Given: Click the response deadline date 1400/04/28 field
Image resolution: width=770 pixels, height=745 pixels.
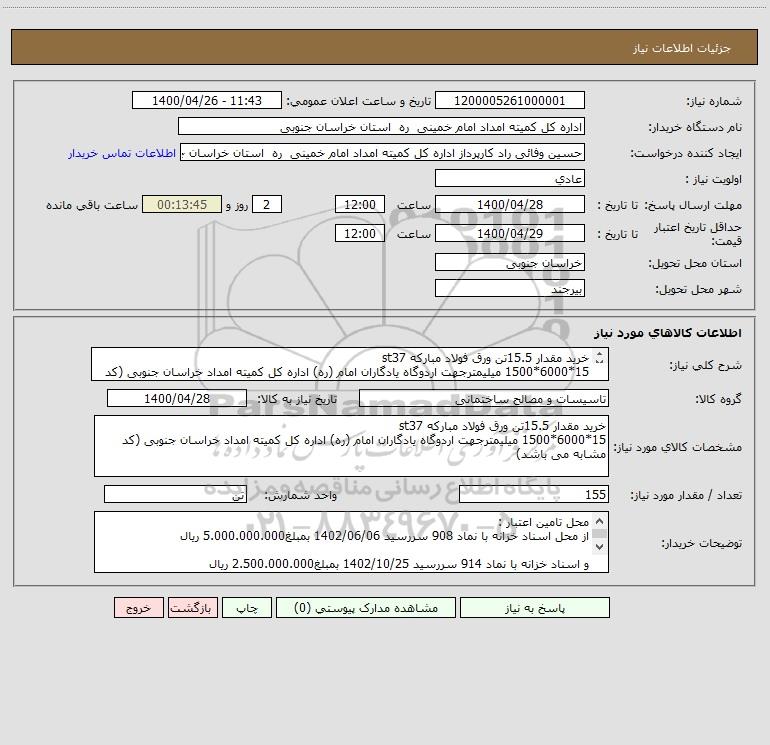Looking at the screenshot, I should click(510, 204).
